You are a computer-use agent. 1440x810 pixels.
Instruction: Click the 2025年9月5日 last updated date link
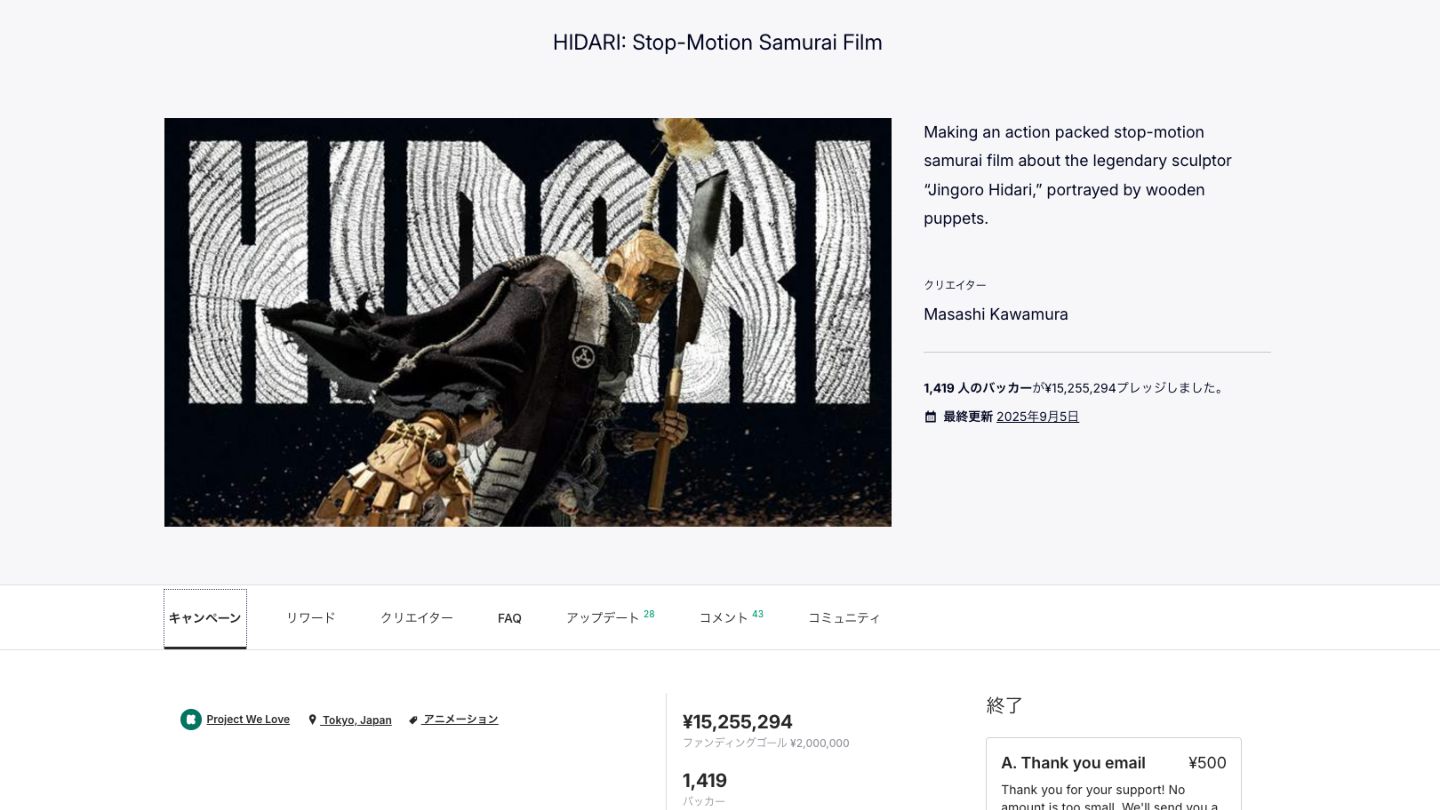coord(1038,417)
